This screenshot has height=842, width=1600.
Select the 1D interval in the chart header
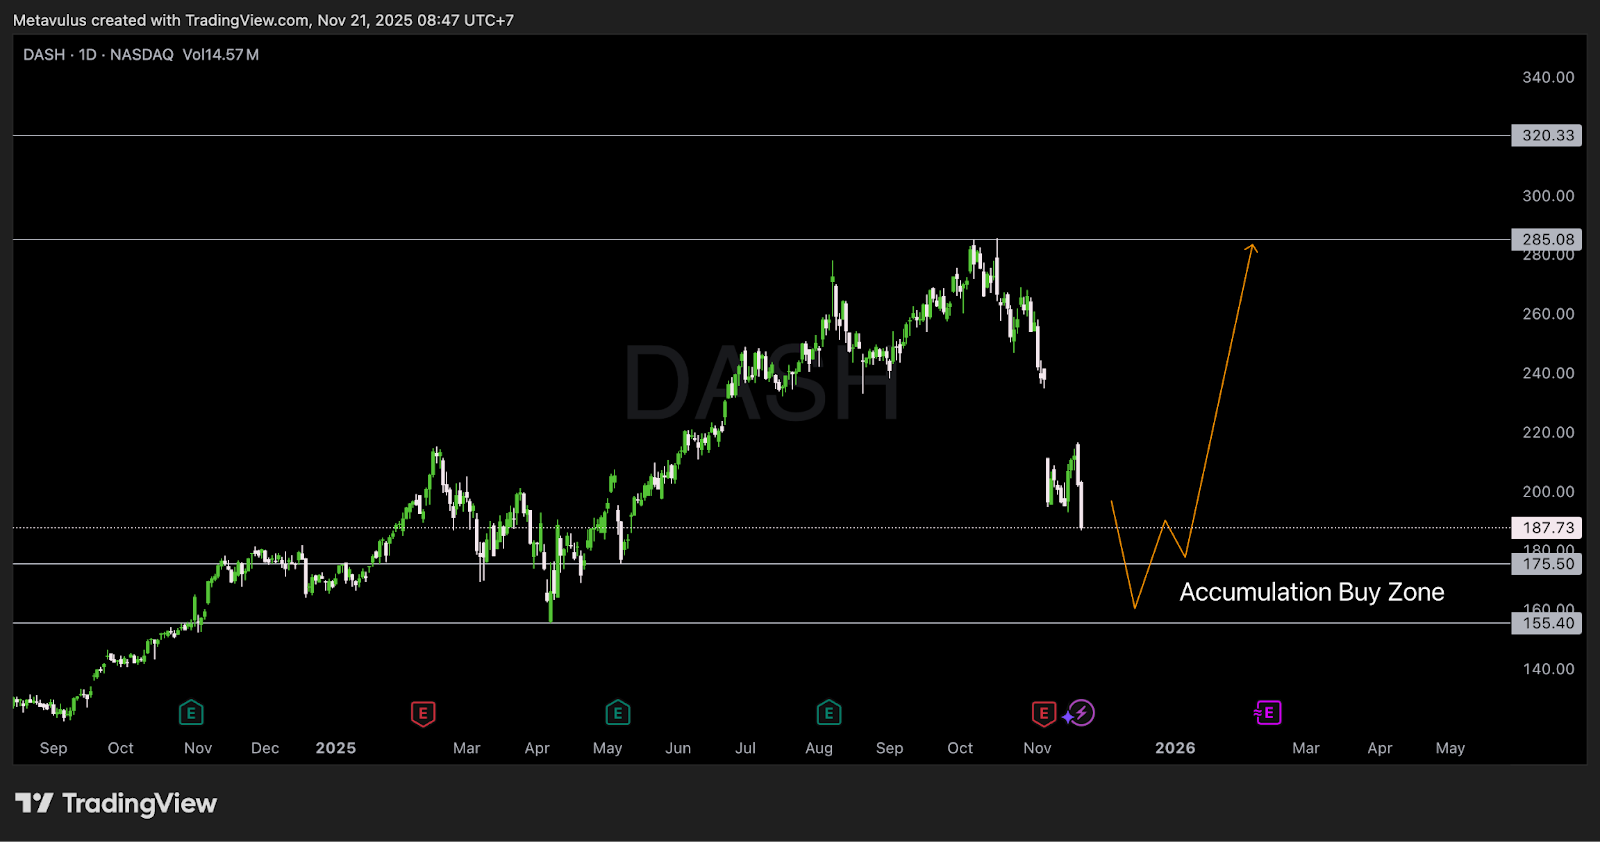click(x=88, y=55)
